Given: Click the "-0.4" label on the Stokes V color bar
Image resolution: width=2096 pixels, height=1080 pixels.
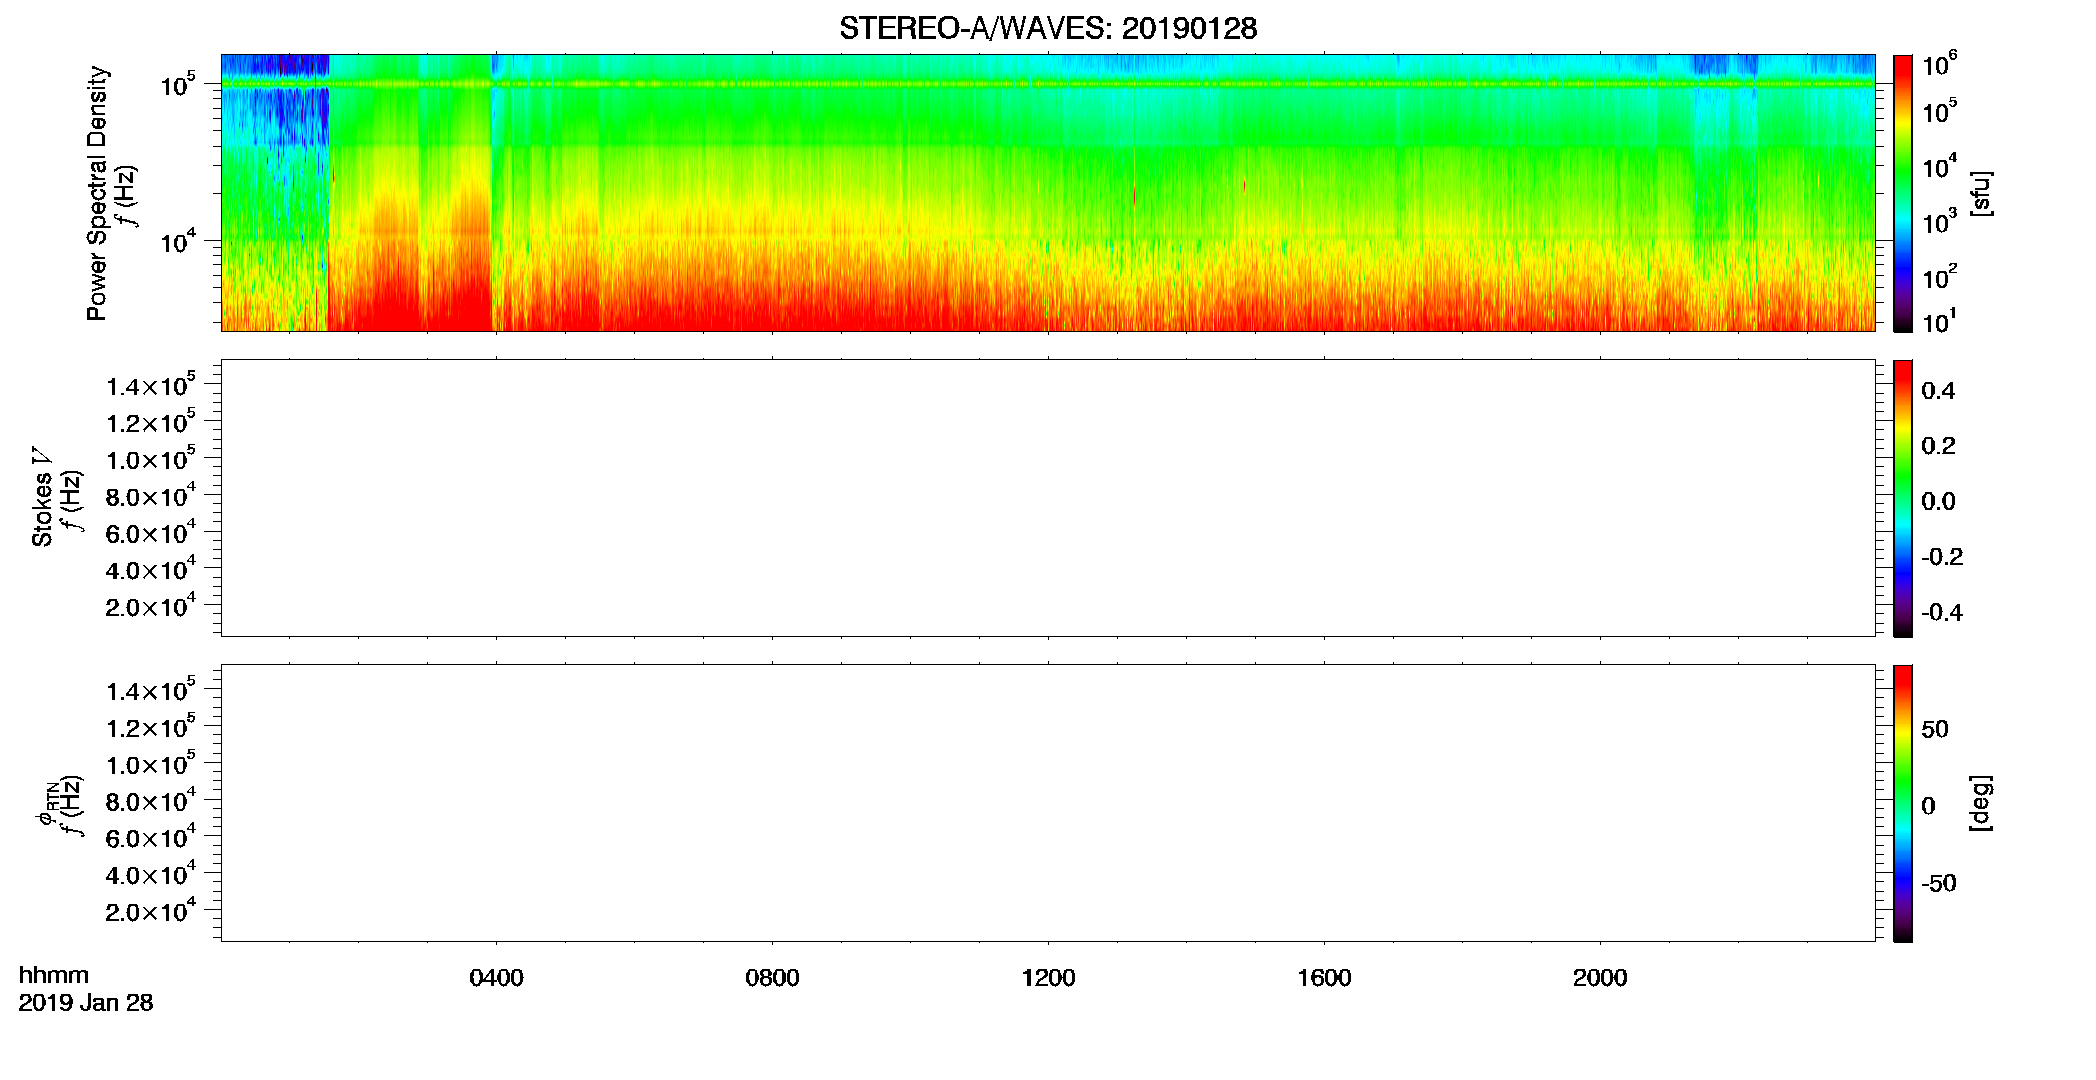Looking at the screenshot, I should tap(1942, 613).
